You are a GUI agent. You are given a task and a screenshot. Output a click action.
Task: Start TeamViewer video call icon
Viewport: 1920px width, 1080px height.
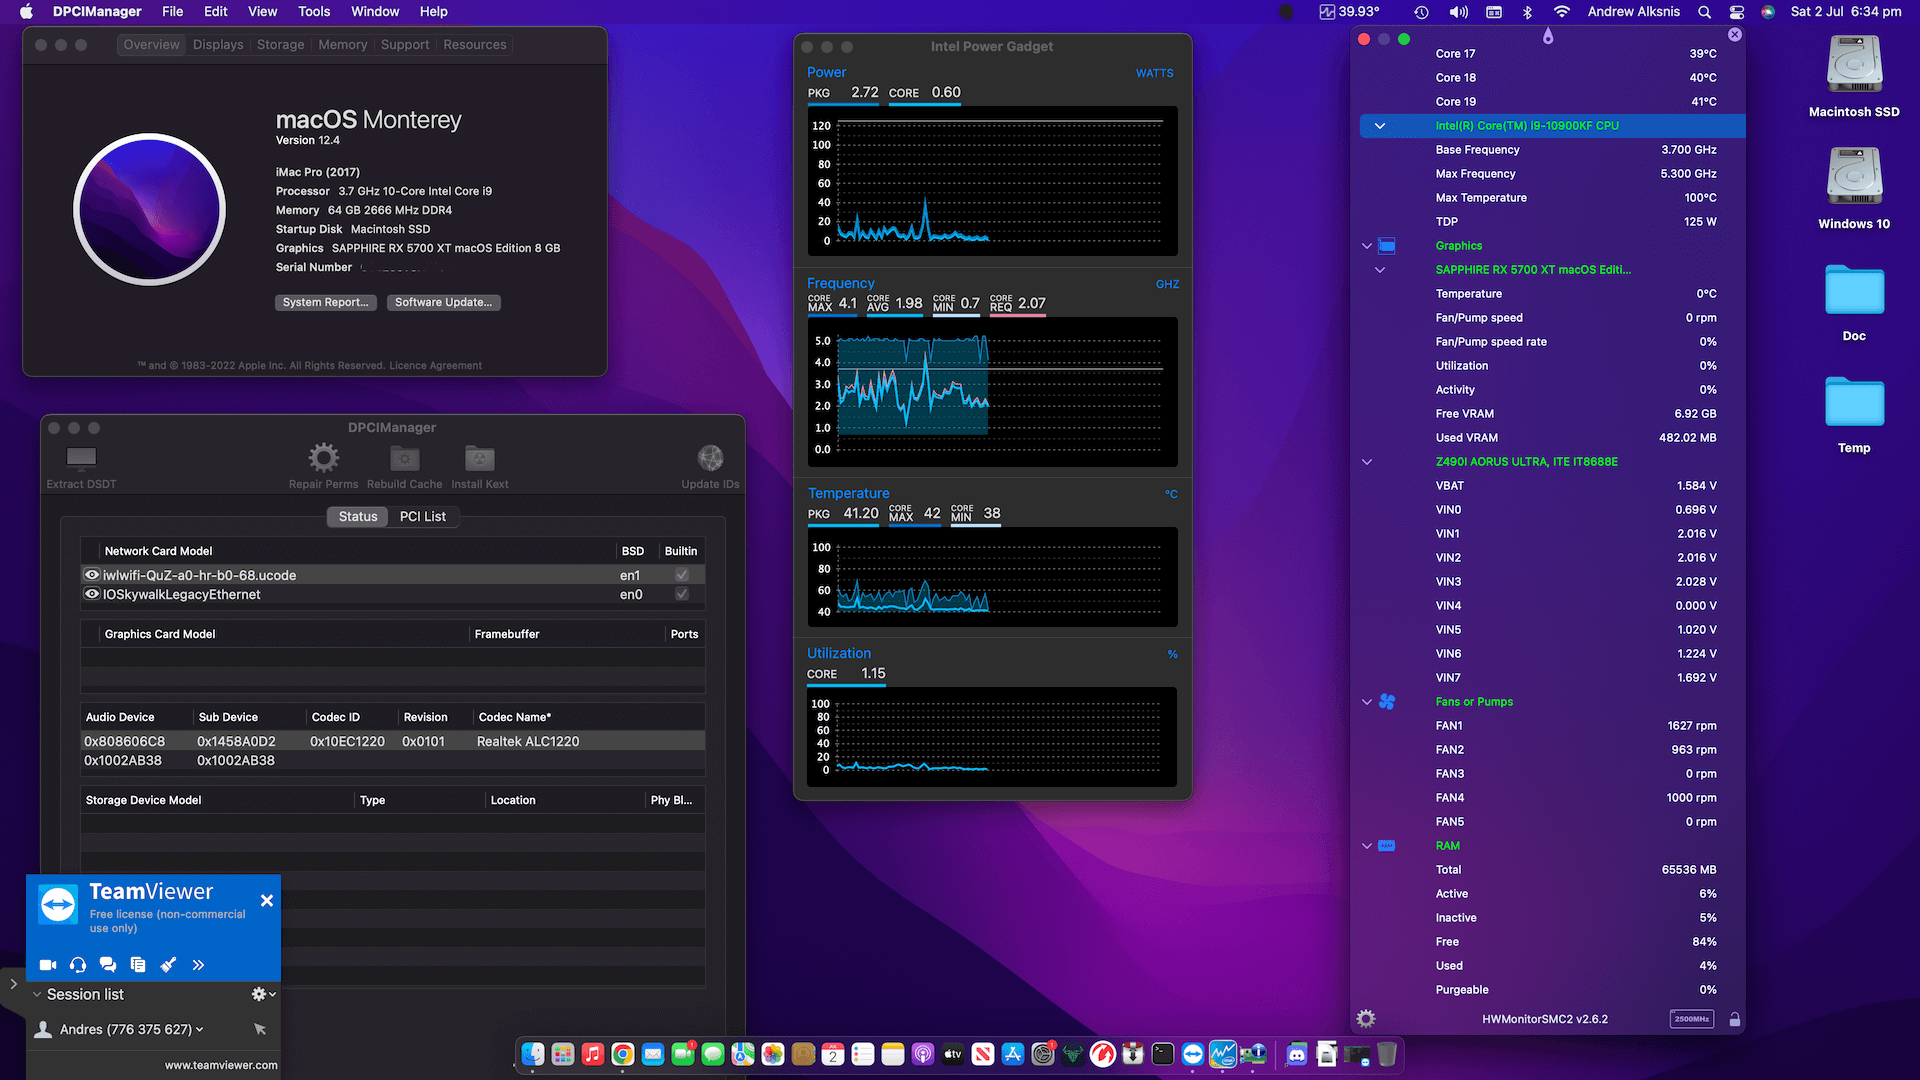click(47, 965)
